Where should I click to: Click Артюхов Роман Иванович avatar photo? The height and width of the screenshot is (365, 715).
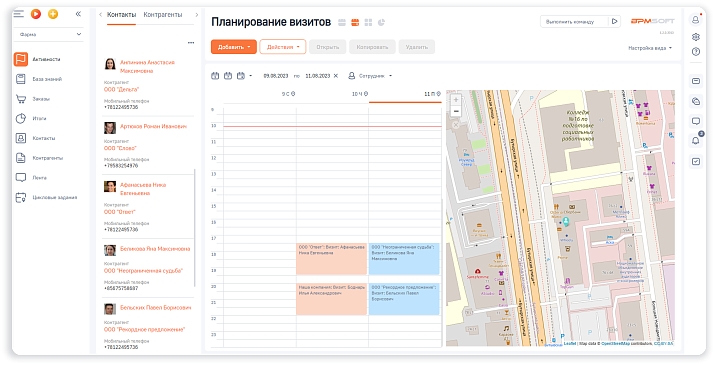click(110, 128)
